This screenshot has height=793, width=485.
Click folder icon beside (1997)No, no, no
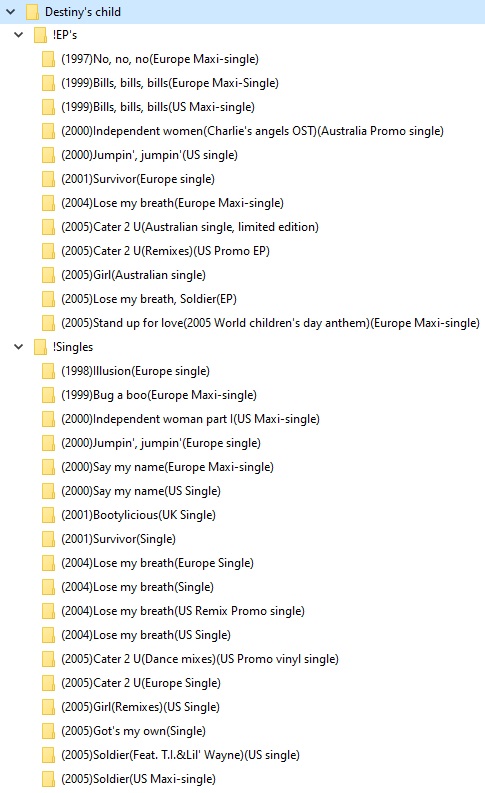(x=48, y=59)
